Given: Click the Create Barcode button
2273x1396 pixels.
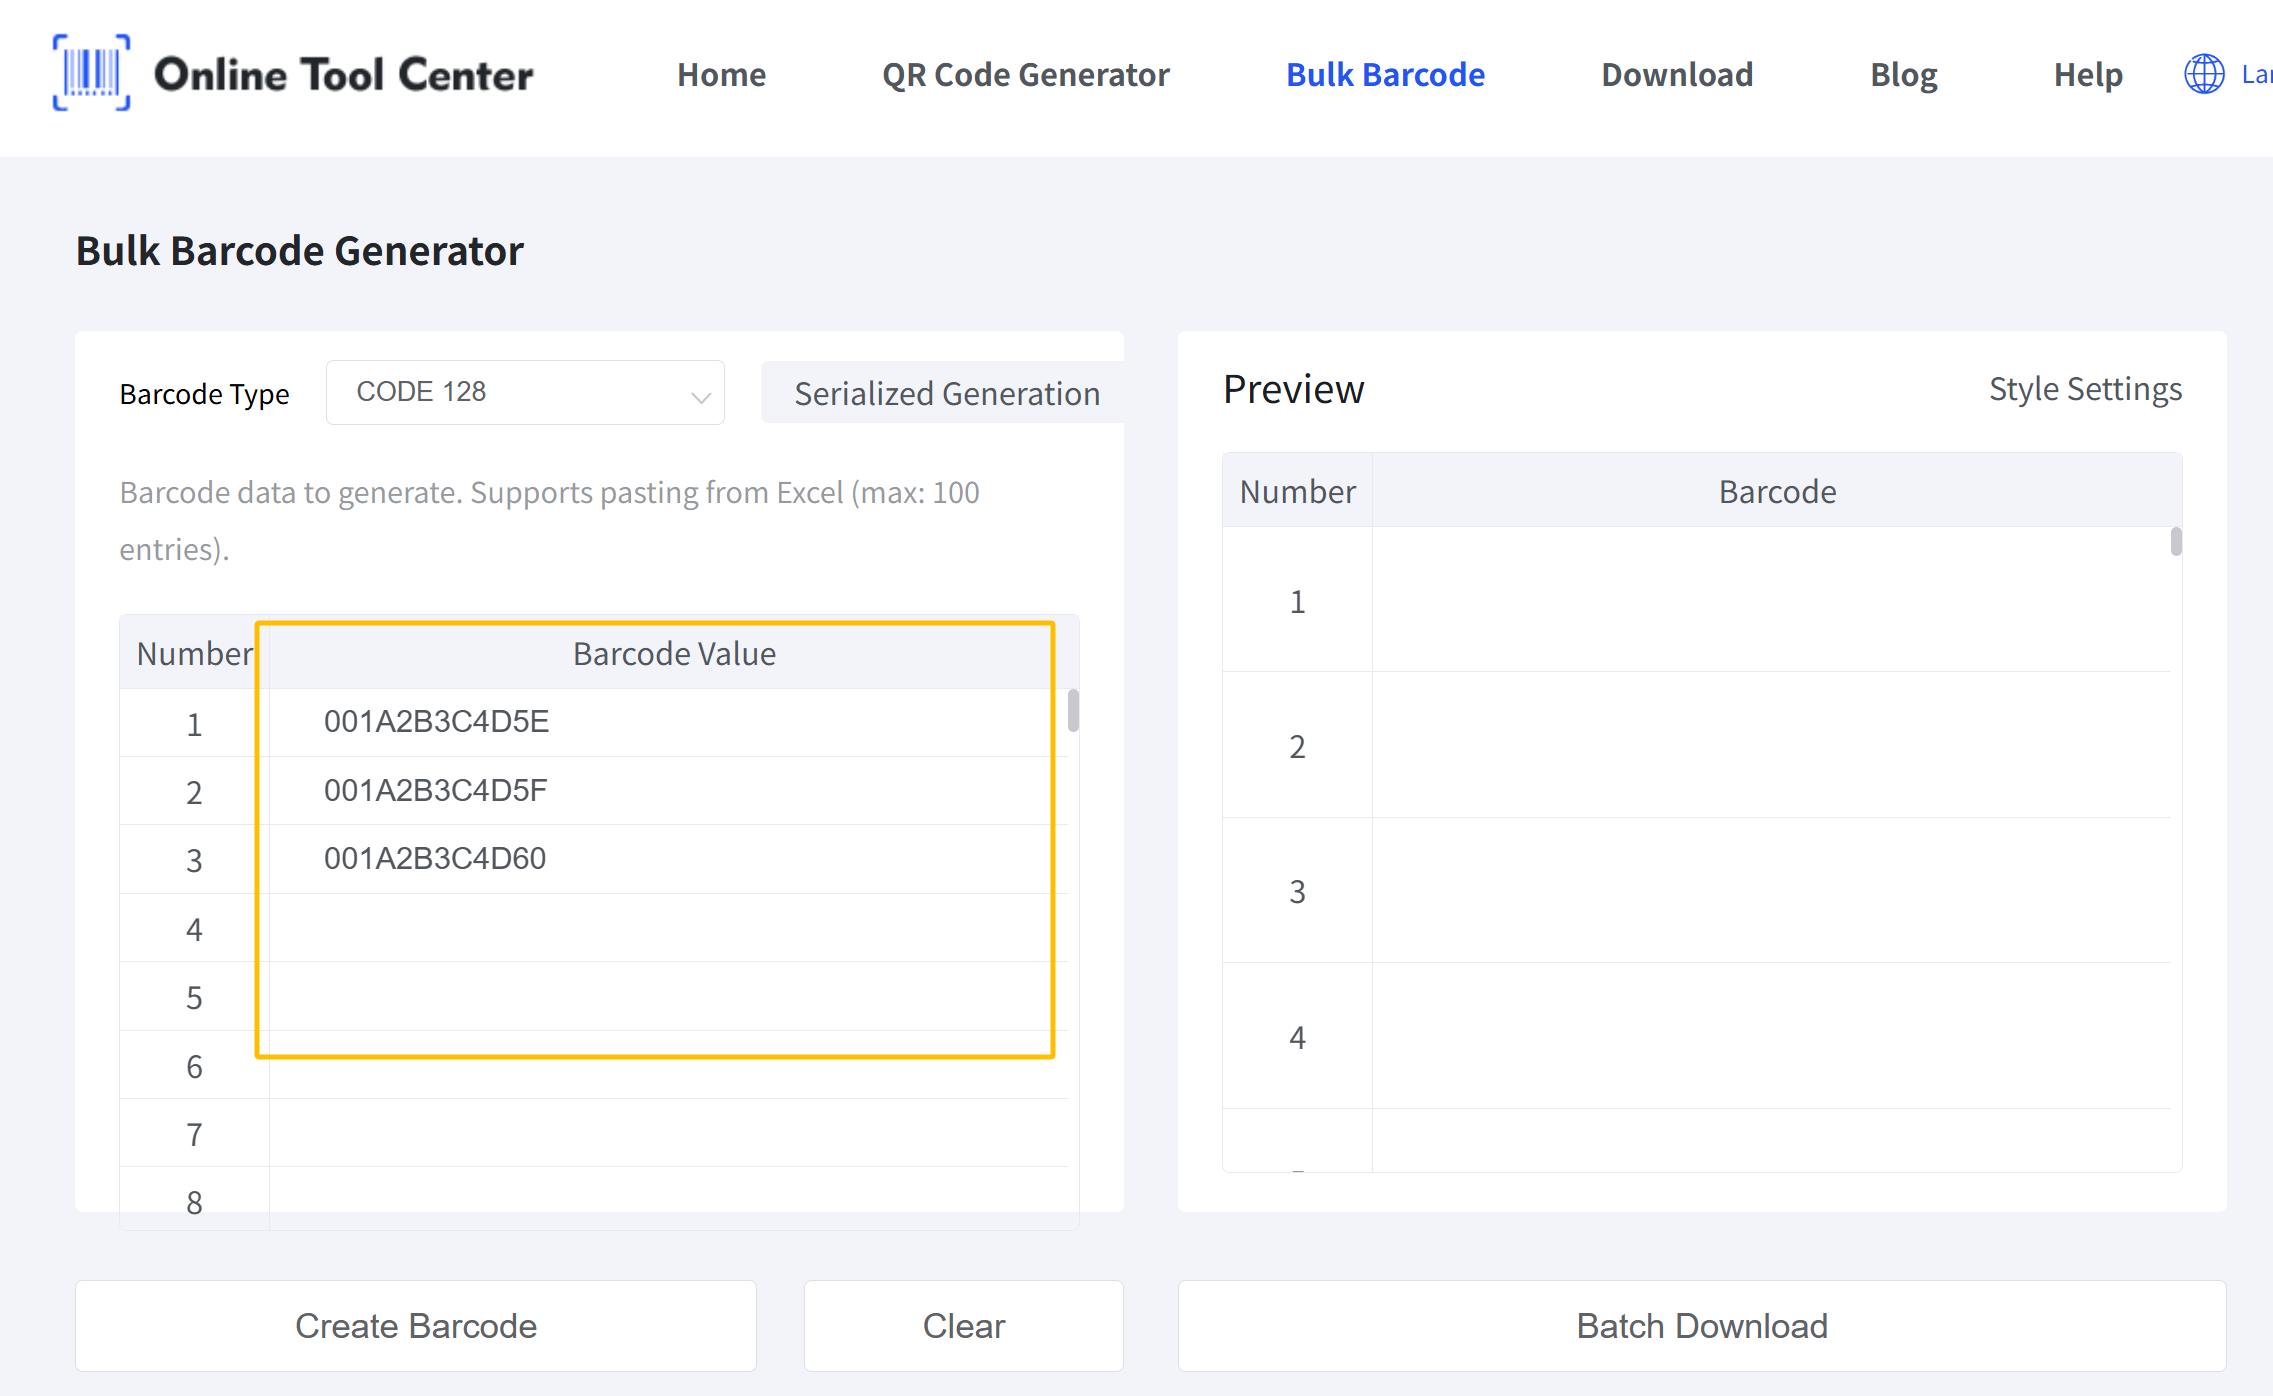Looking at the screenshot, I should pyautogui.click(x=415, y=1326).
